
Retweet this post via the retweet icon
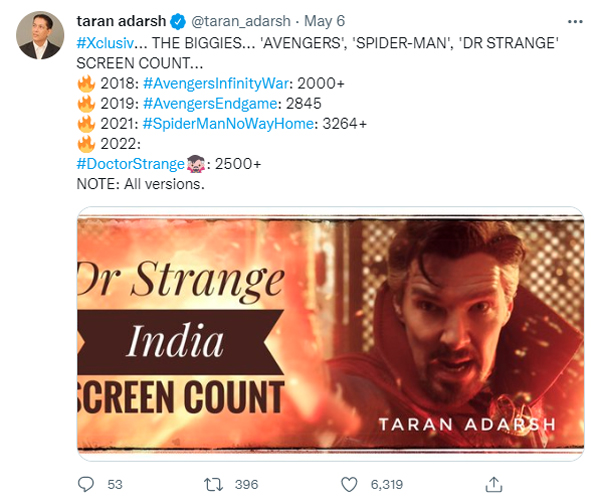[x=212, y=483]
